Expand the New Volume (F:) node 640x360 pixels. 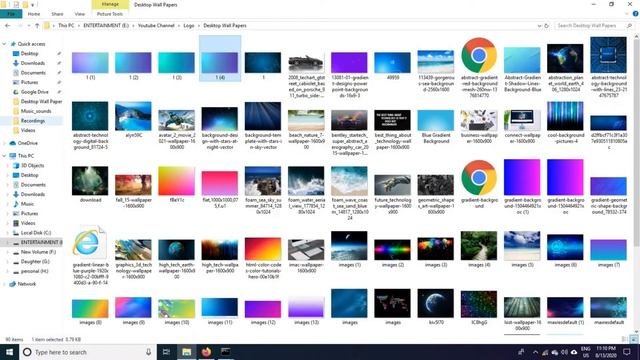pyautogui.click(x=8, y=252)
